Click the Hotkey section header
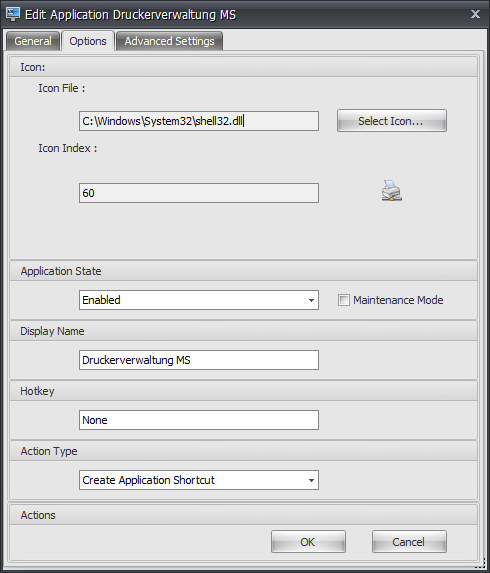The image size is (490, 573). click(243, 391)
